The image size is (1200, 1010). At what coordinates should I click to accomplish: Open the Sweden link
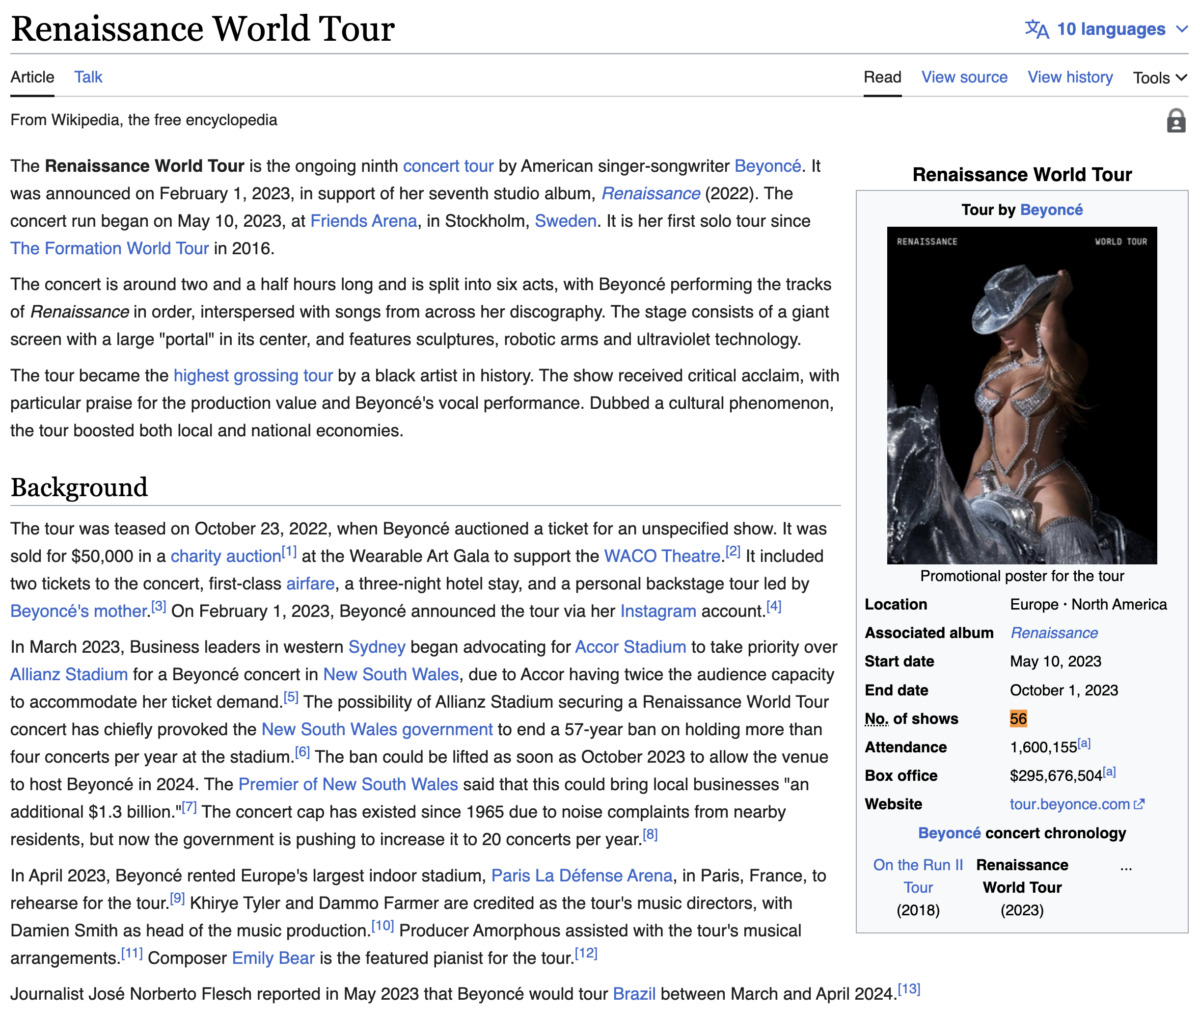[x=565, y=221]
